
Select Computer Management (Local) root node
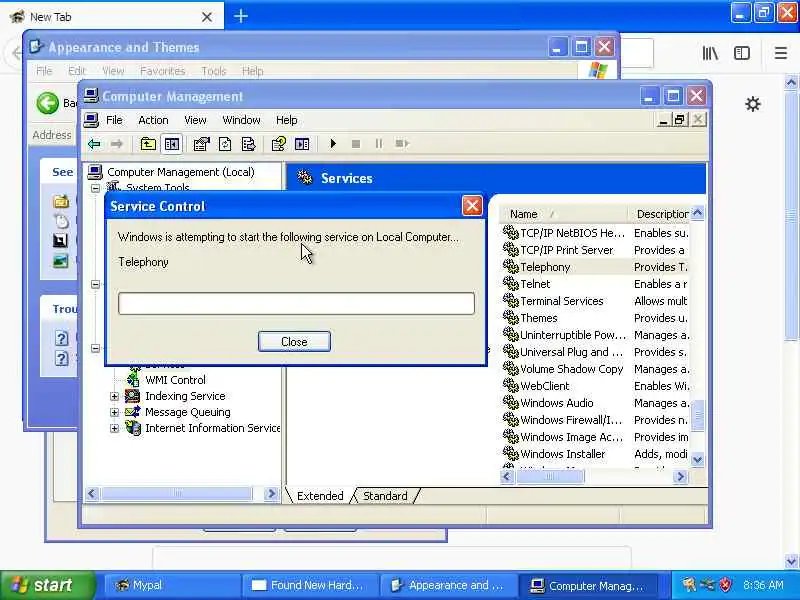click(x=181, y=172)
